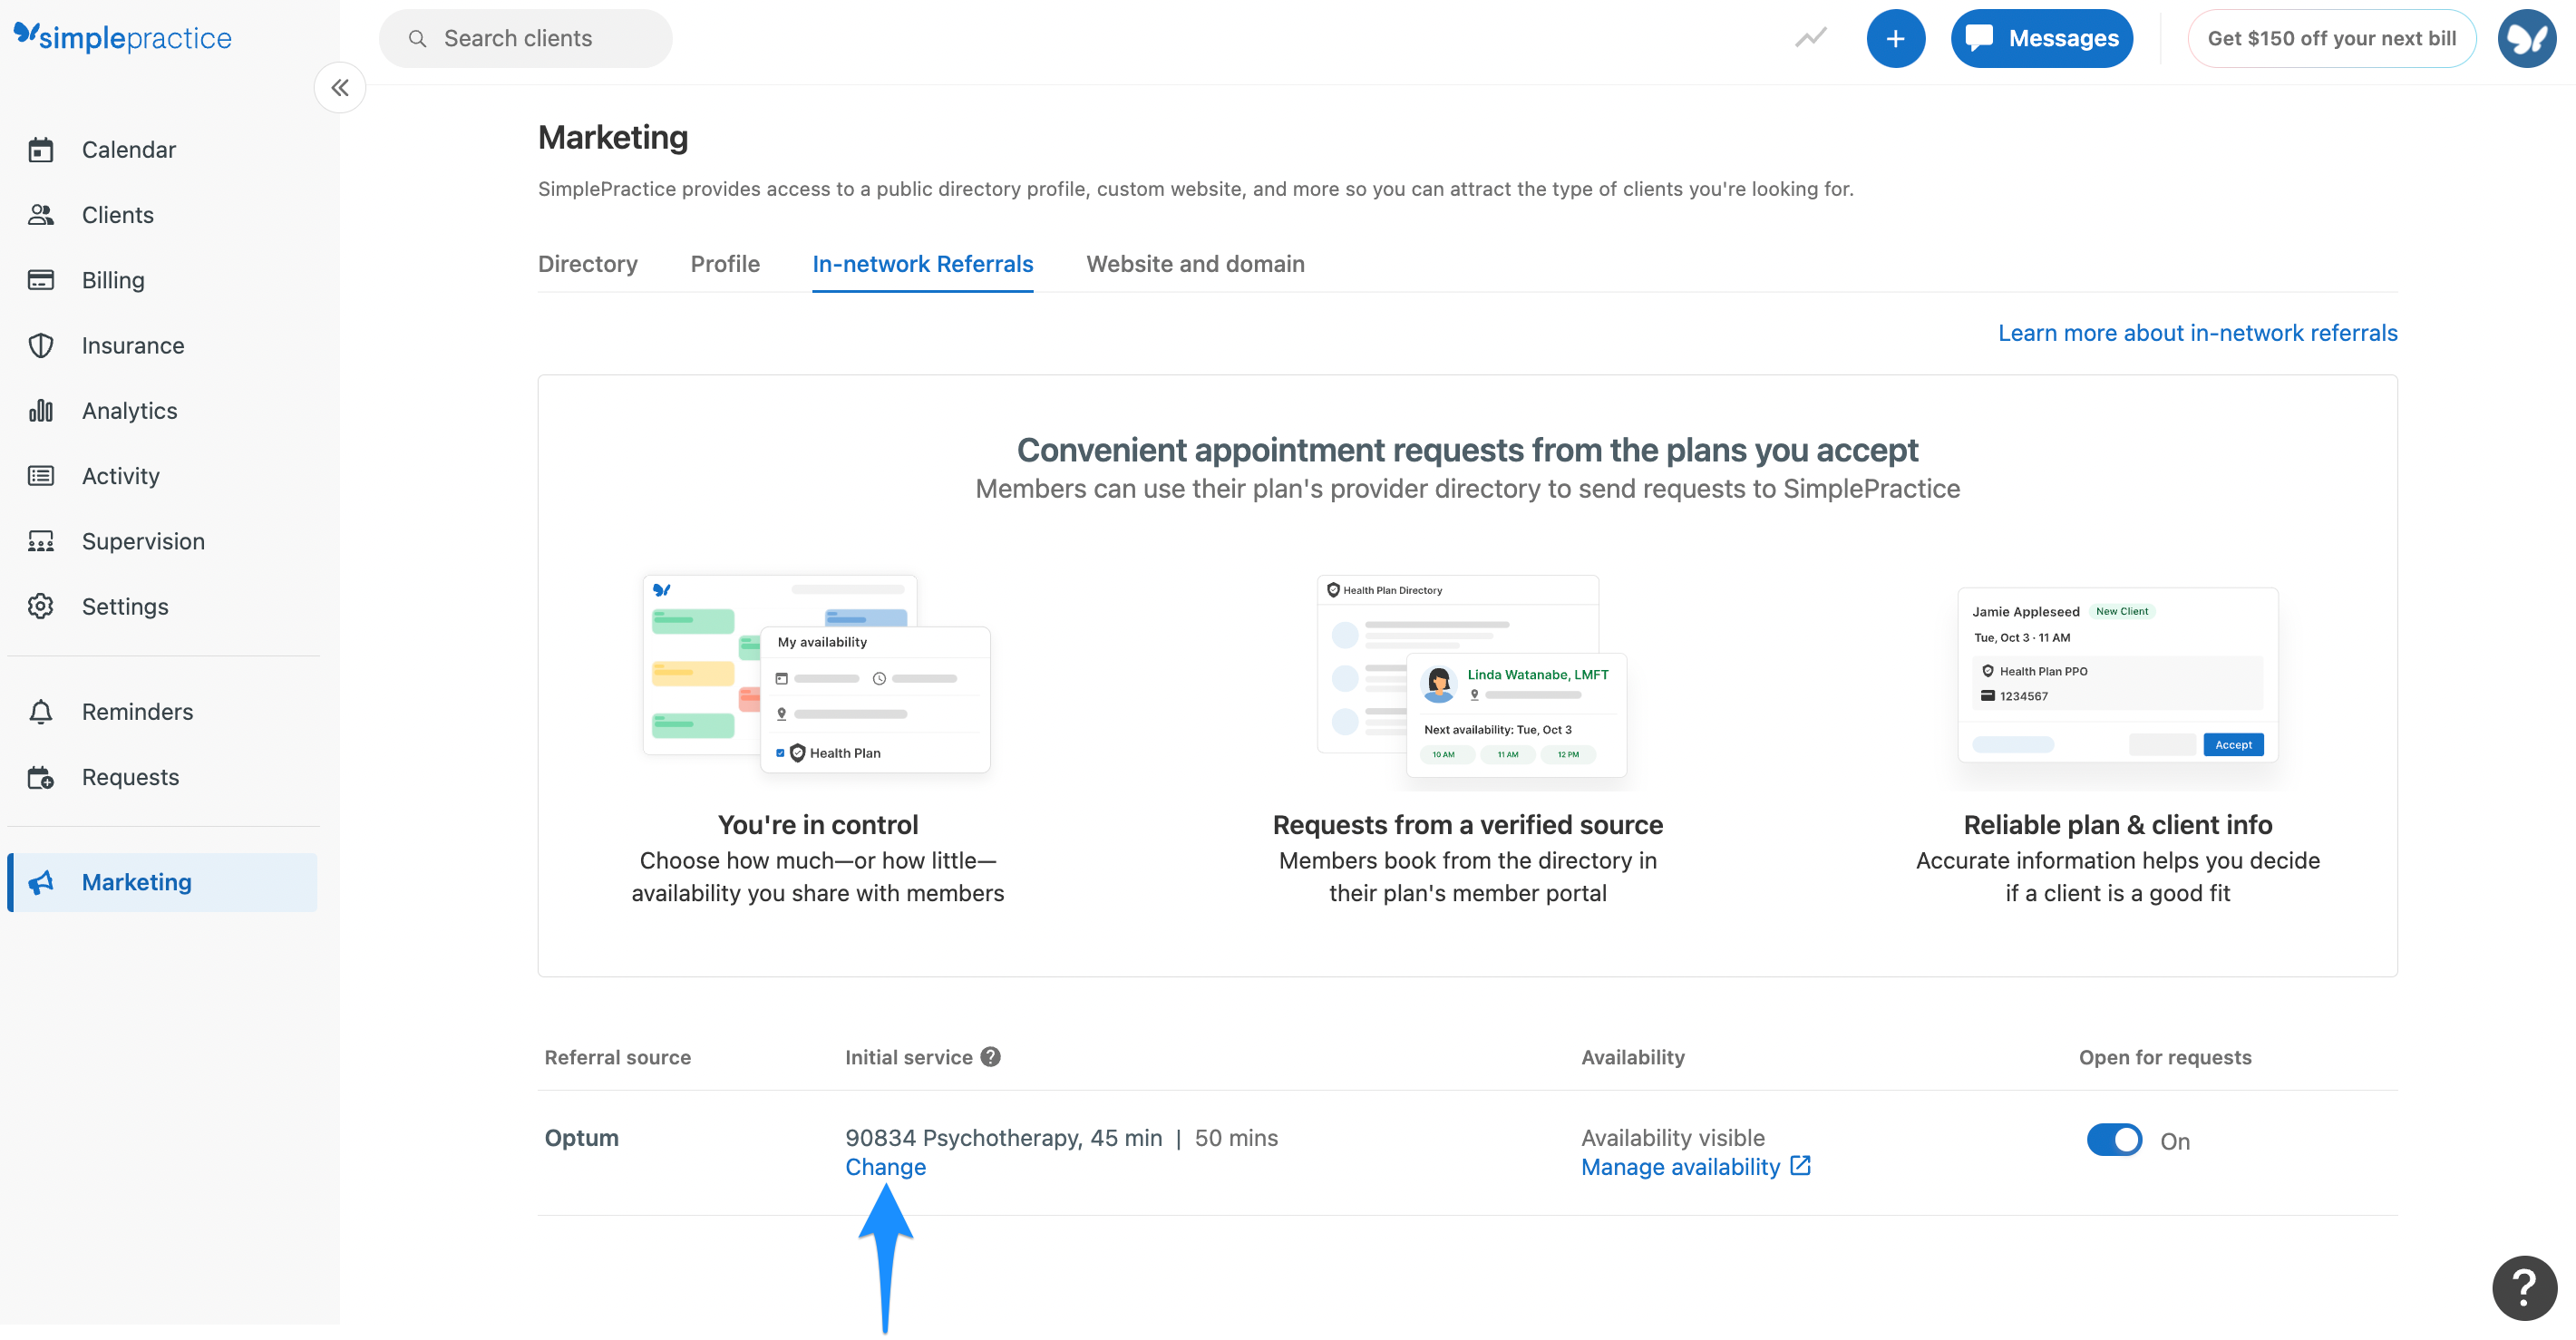The image size is (2576, 1340).
Task: Open Manage availability link
Action: tap(1681, 1167)
